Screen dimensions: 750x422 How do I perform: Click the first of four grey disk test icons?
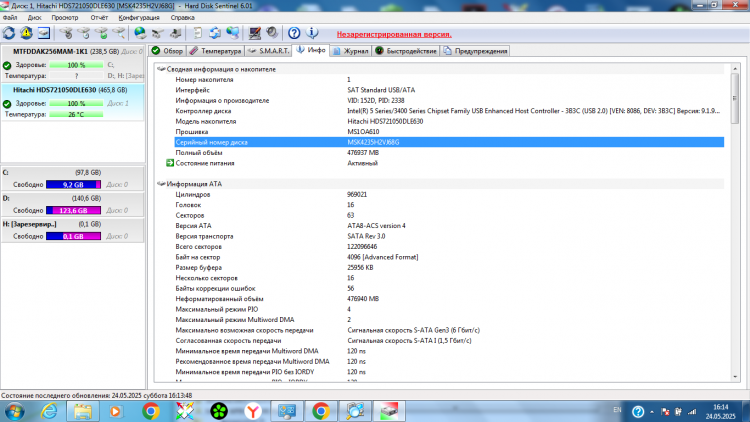[66, 33]
